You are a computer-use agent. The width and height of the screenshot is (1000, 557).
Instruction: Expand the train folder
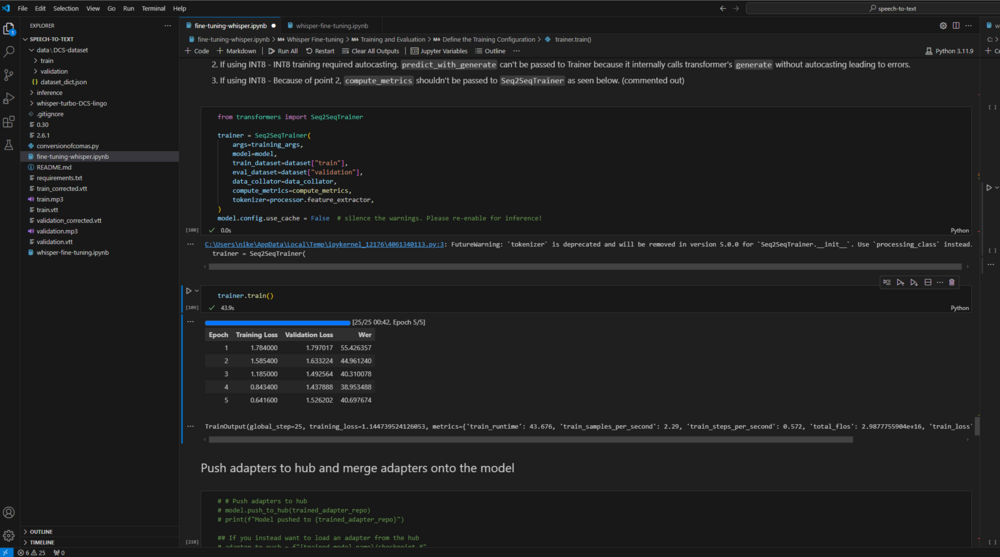(47, 60)
